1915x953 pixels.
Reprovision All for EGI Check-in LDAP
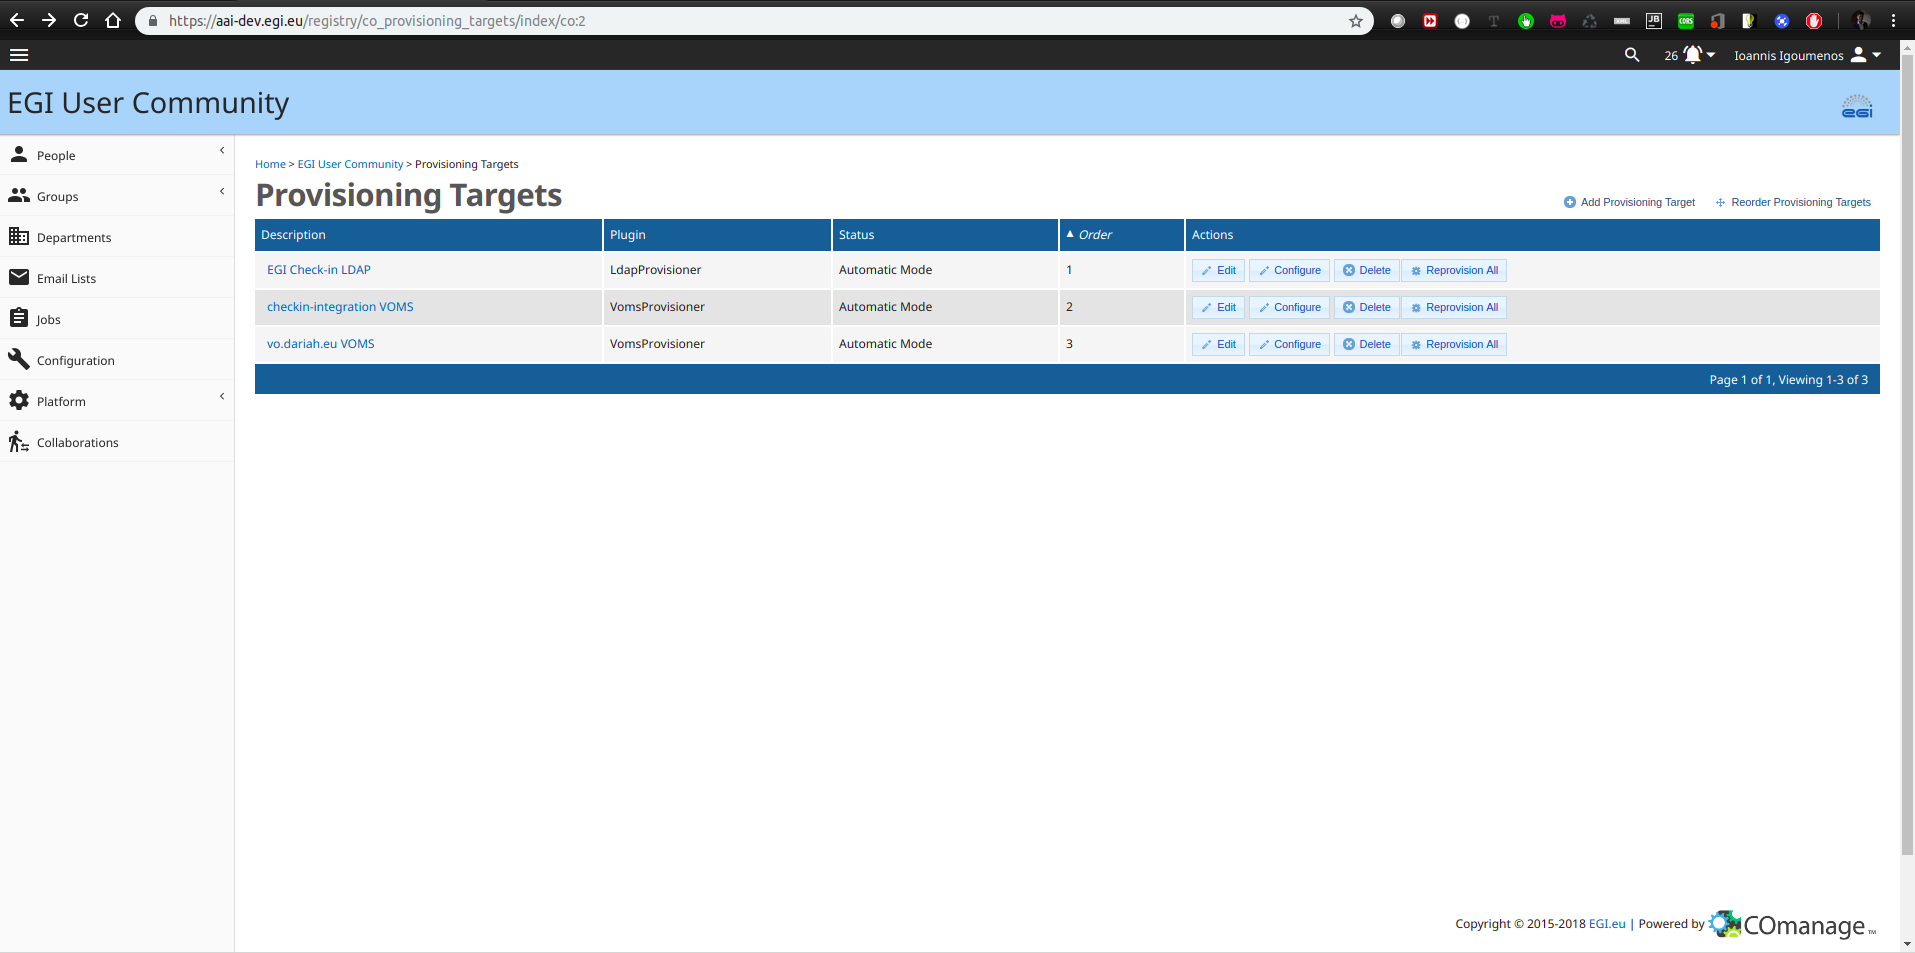click(1454, 270)
